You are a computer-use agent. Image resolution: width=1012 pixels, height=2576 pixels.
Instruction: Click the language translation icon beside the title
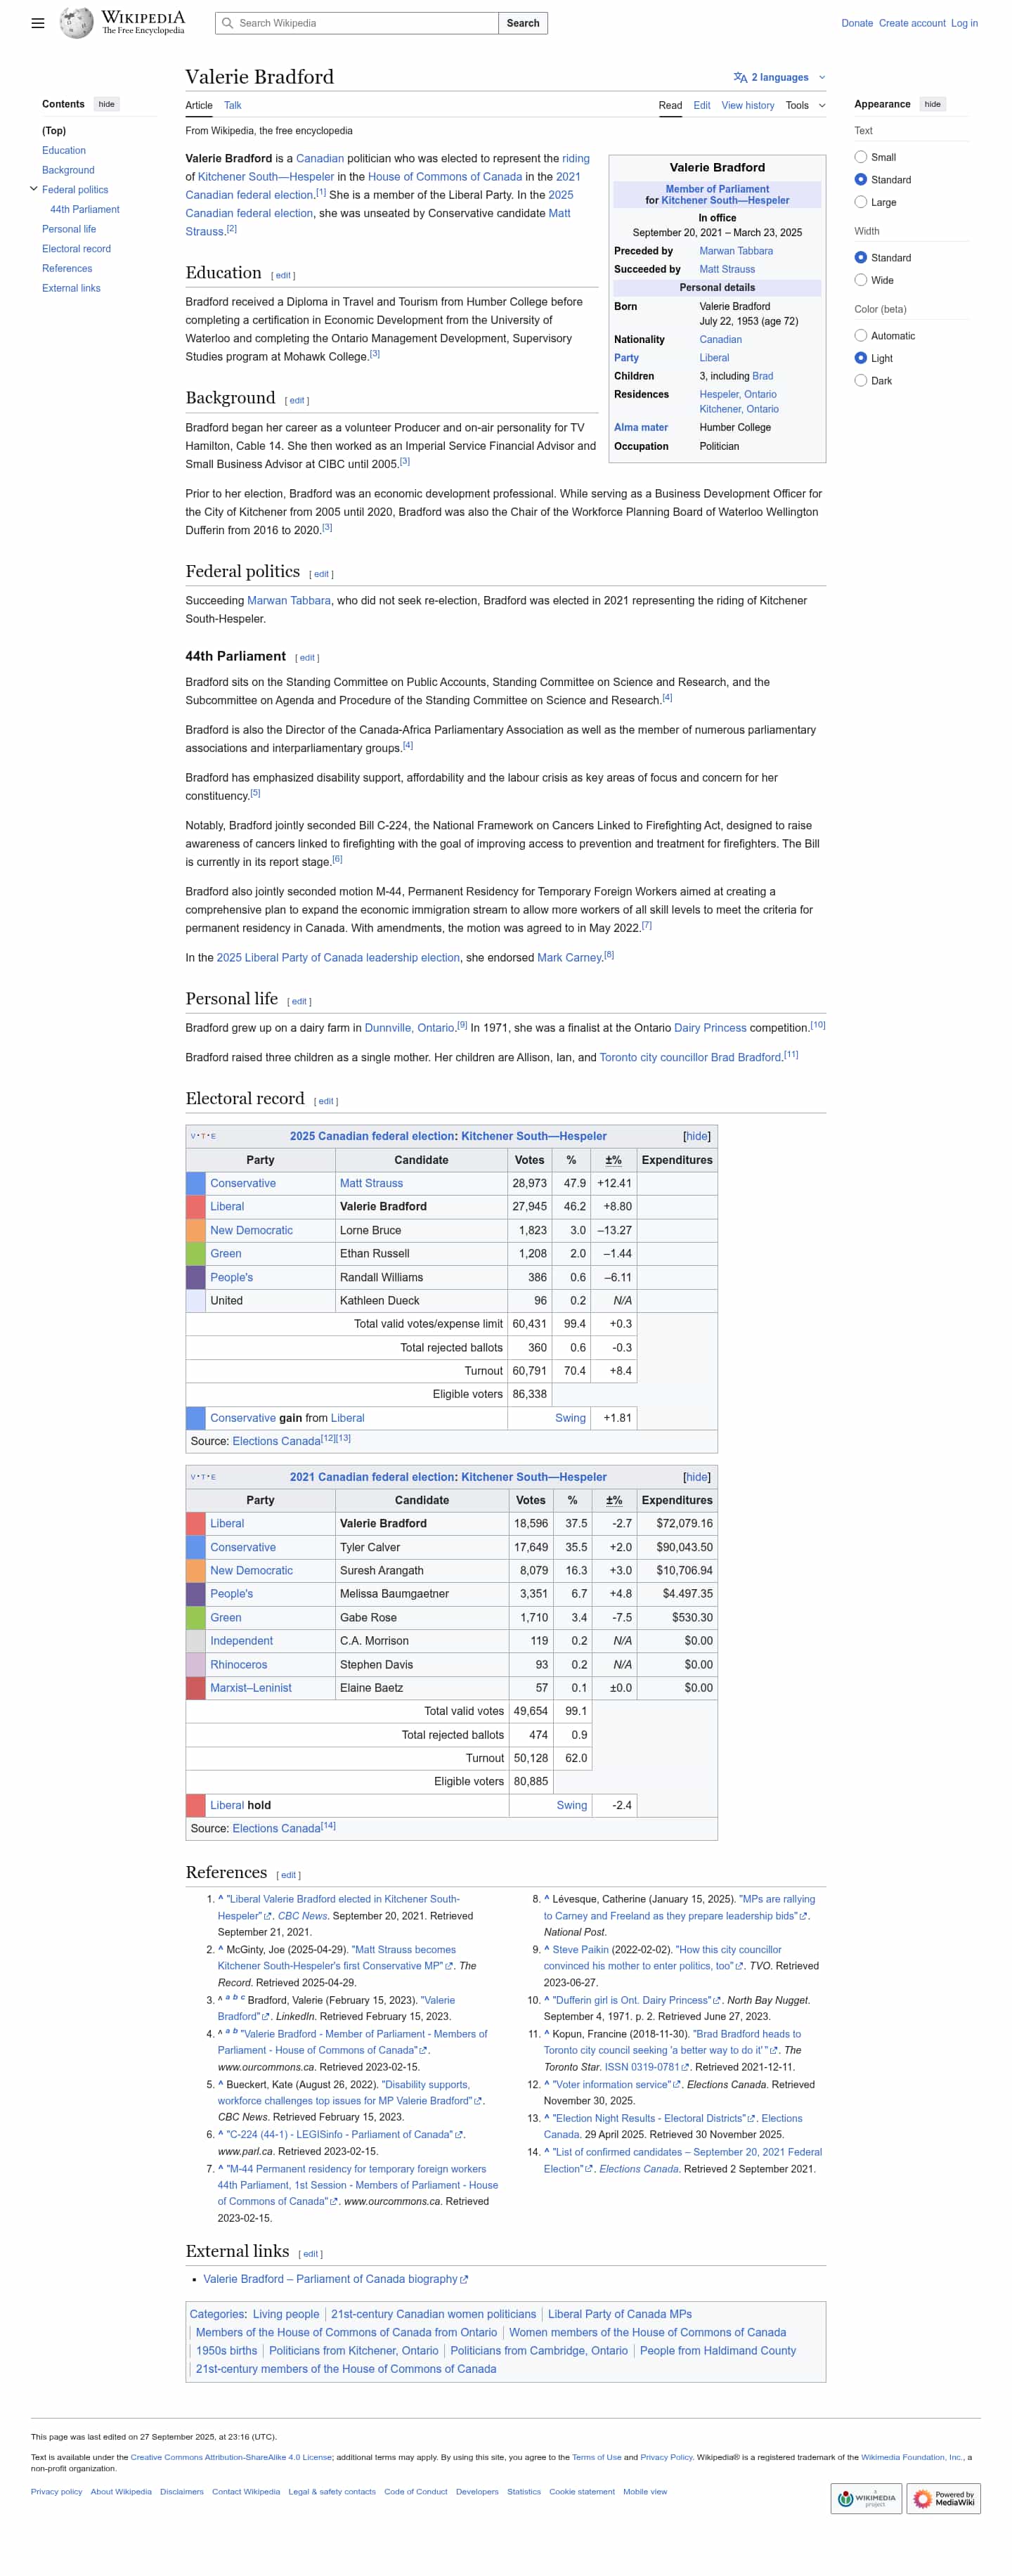[x=740, y=77]
